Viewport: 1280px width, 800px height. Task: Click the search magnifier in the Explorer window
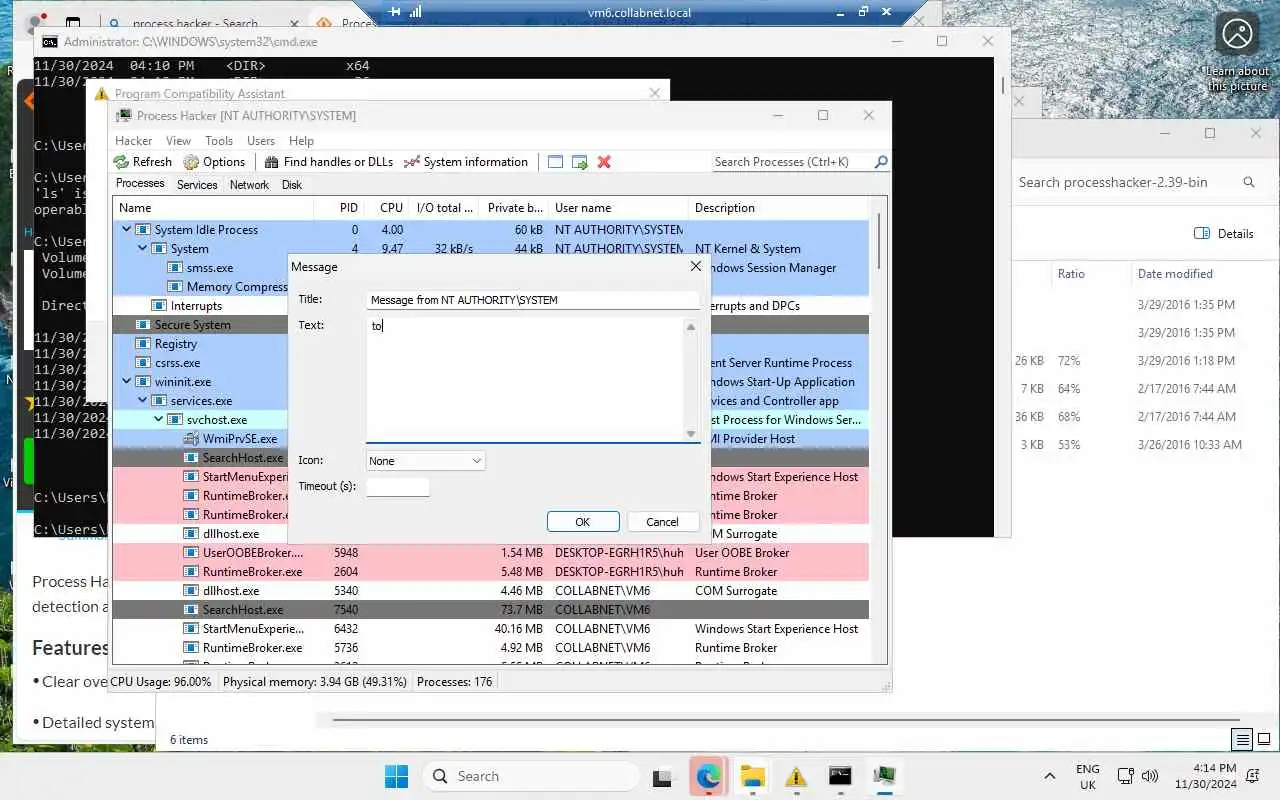point(1249,182)
